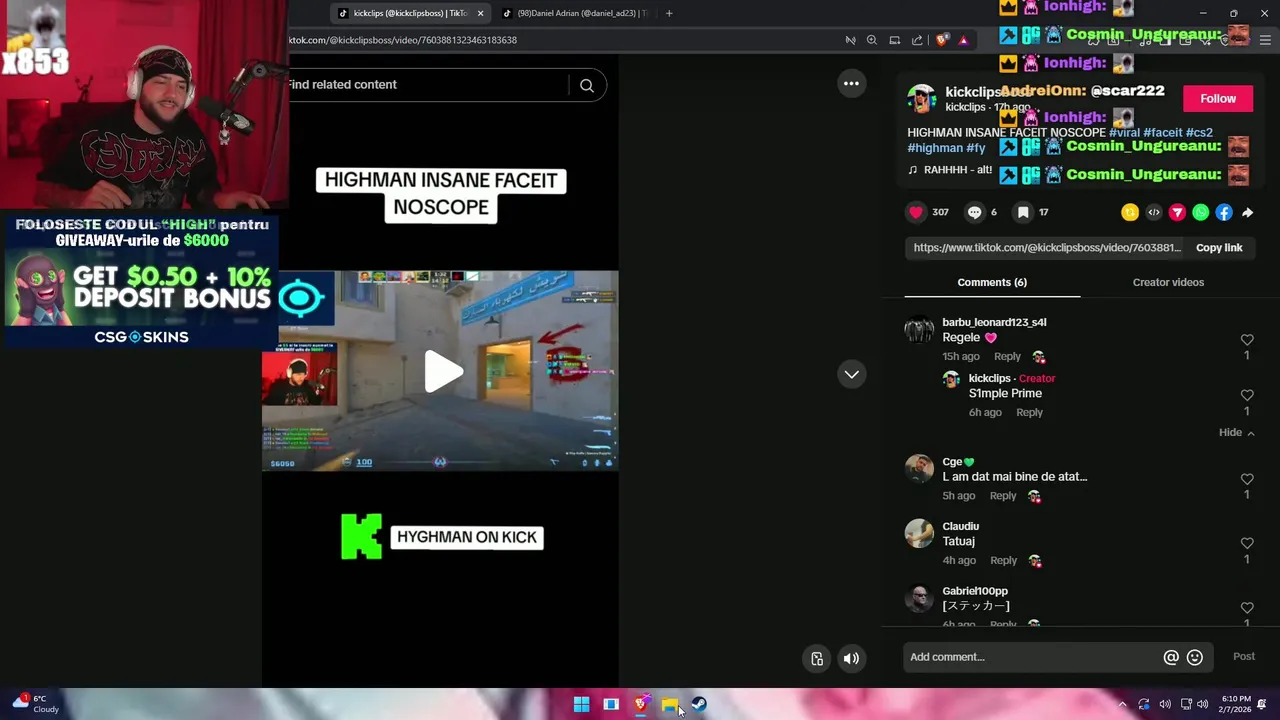Save video with the bookmark icon
Image resolution: width=1280 pixels, height=720 pixels.
point(1023,212)
